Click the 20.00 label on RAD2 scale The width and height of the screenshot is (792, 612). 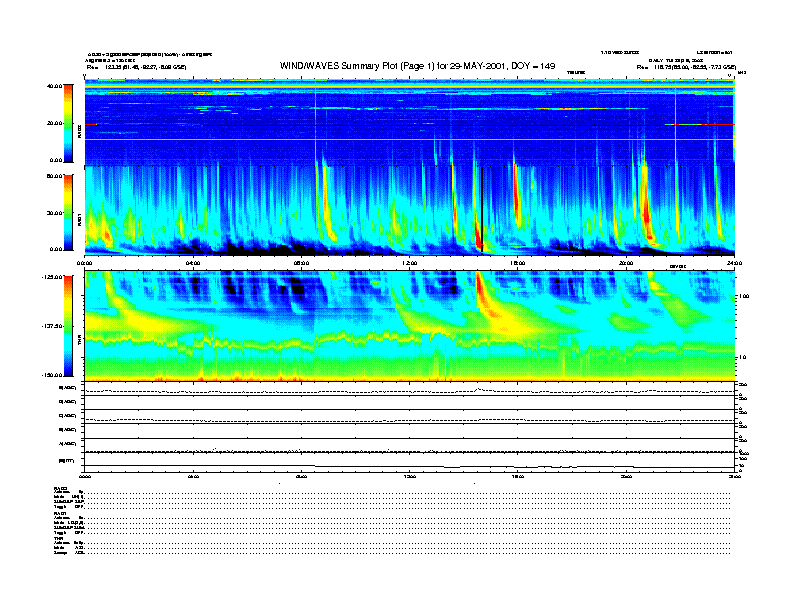(55, 123)
